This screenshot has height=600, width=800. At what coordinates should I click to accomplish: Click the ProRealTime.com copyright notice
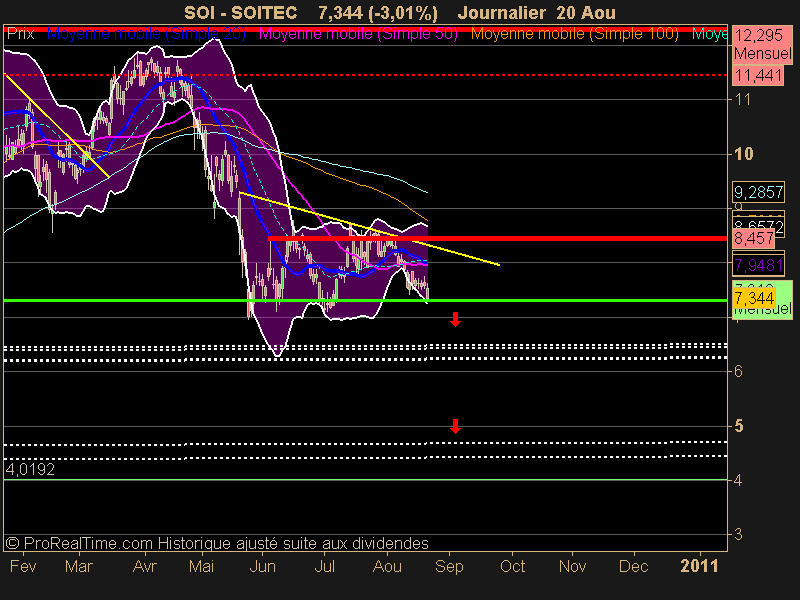217,543
